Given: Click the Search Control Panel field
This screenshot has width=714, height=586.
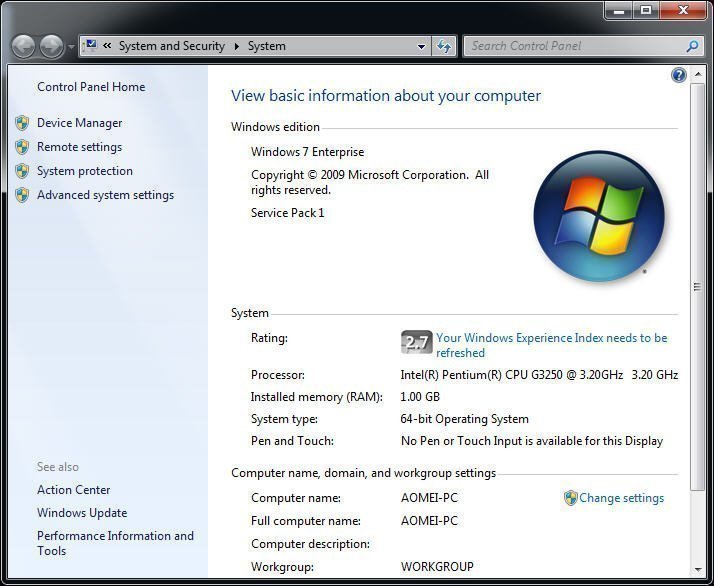Looking at the screenshot, I should [x=575, y=46].
